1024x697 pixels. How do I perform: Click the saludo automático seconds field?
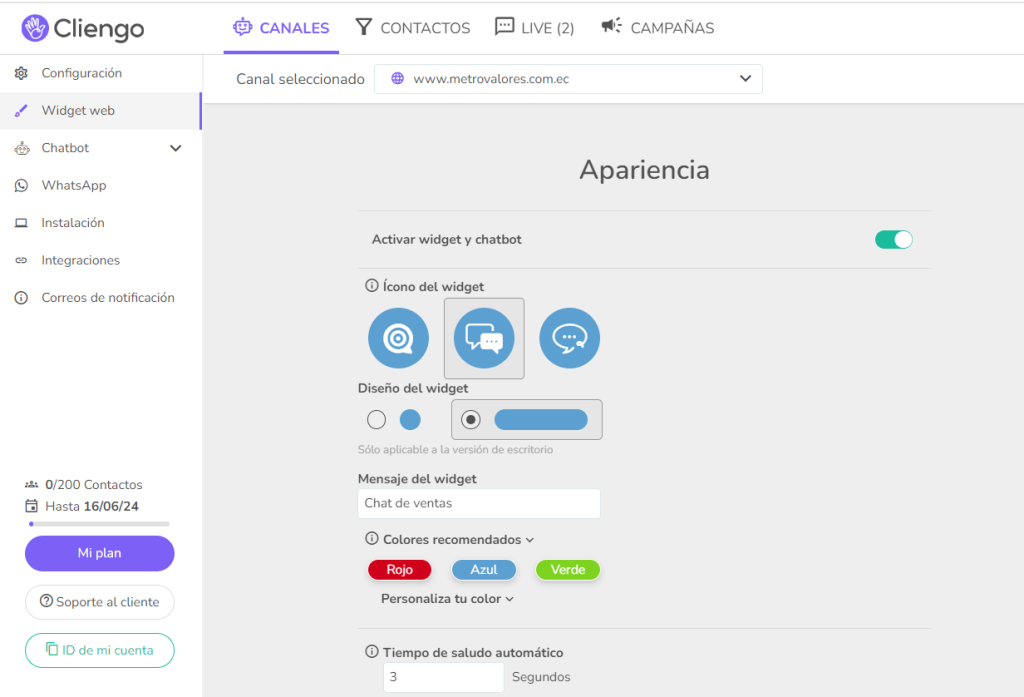pyautogui.click(x=443, y=677)
